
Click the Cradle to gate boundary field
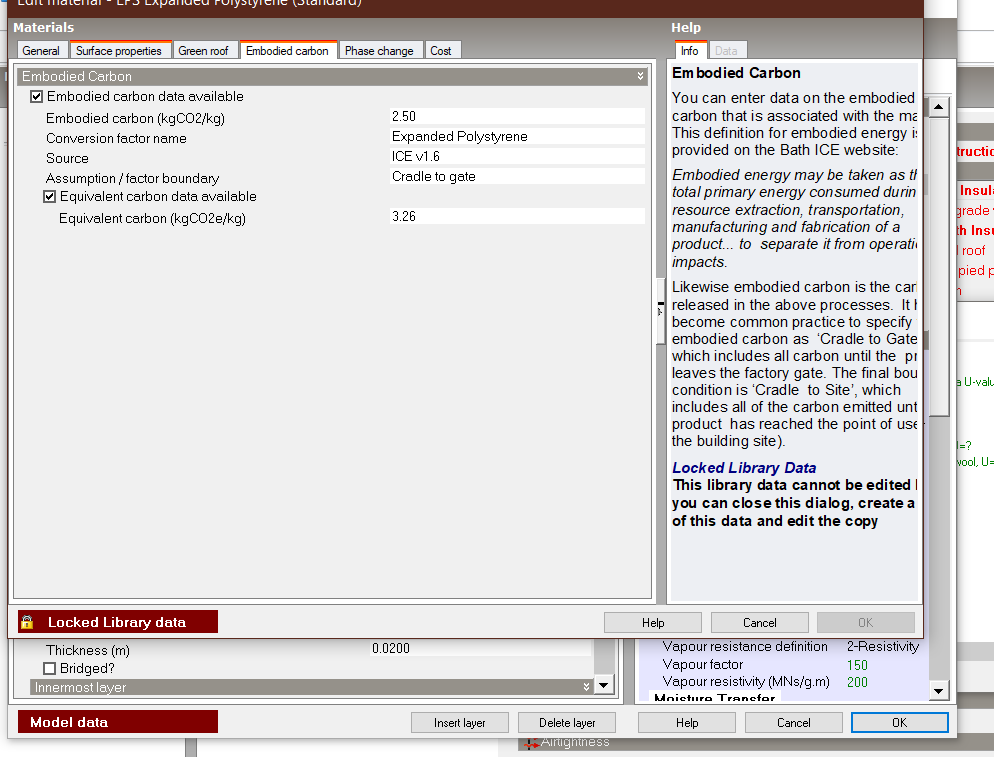517,176
